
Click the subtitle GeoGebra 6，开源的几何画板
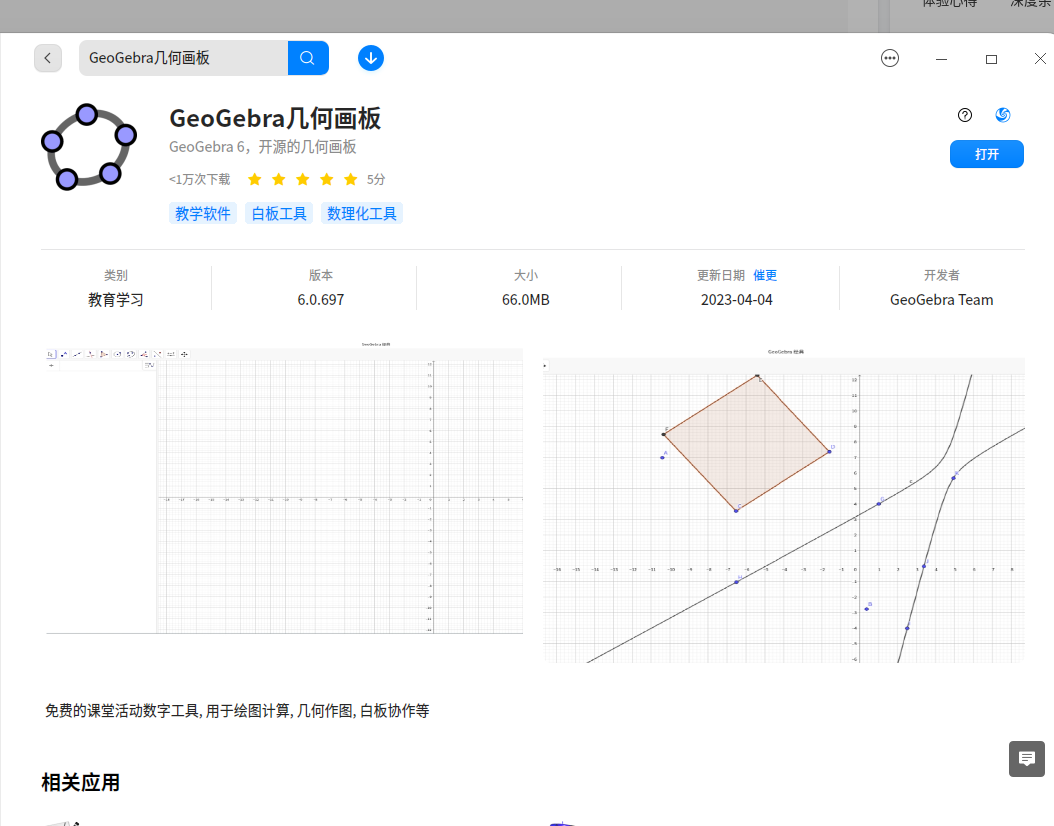(x=262, y=147)
